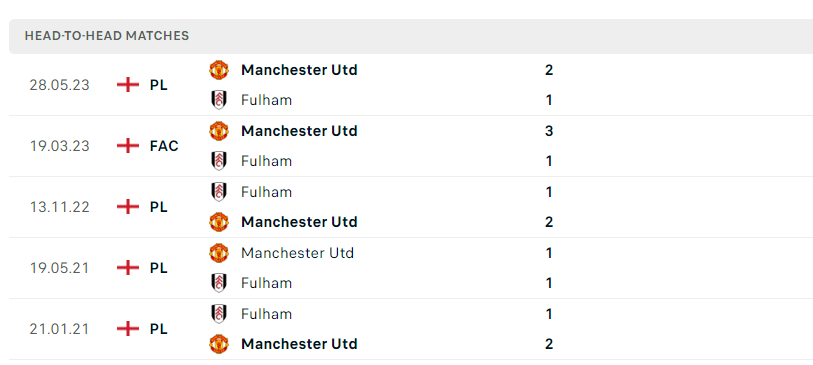
Task: Click England flag icon beside 19.05.21 PL
Action: (x=128, y=268)
